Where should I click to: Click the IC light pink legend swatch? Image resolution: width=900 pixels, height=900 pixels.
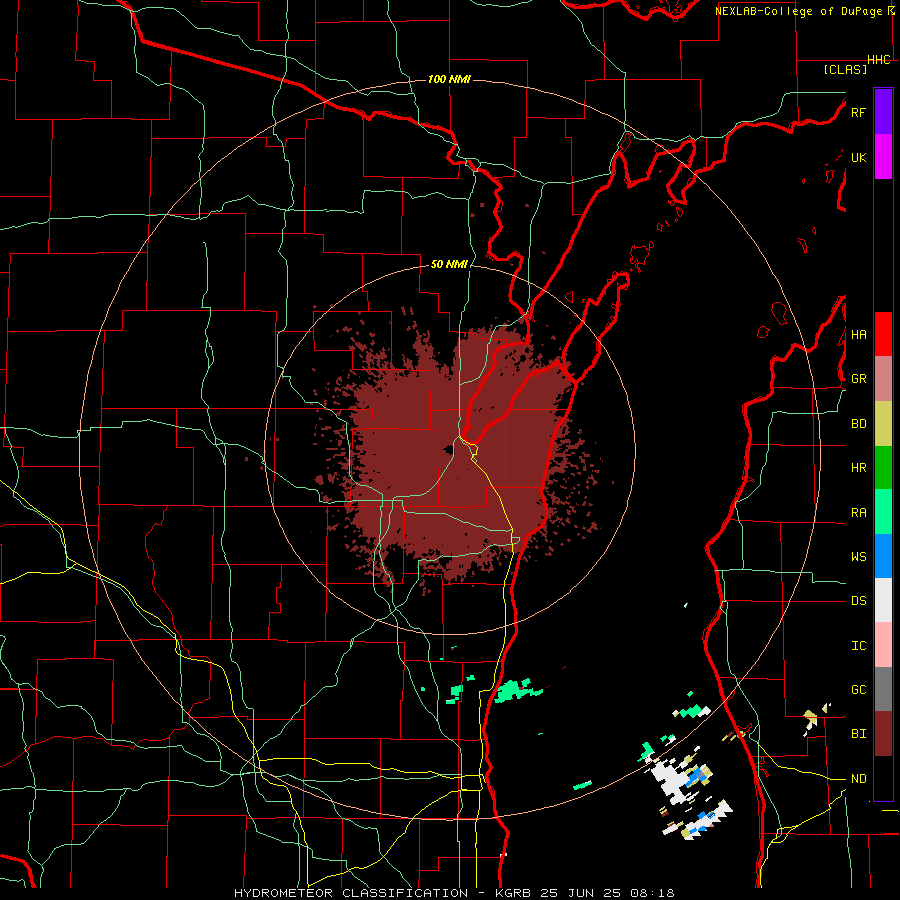[x=883, y=645]
